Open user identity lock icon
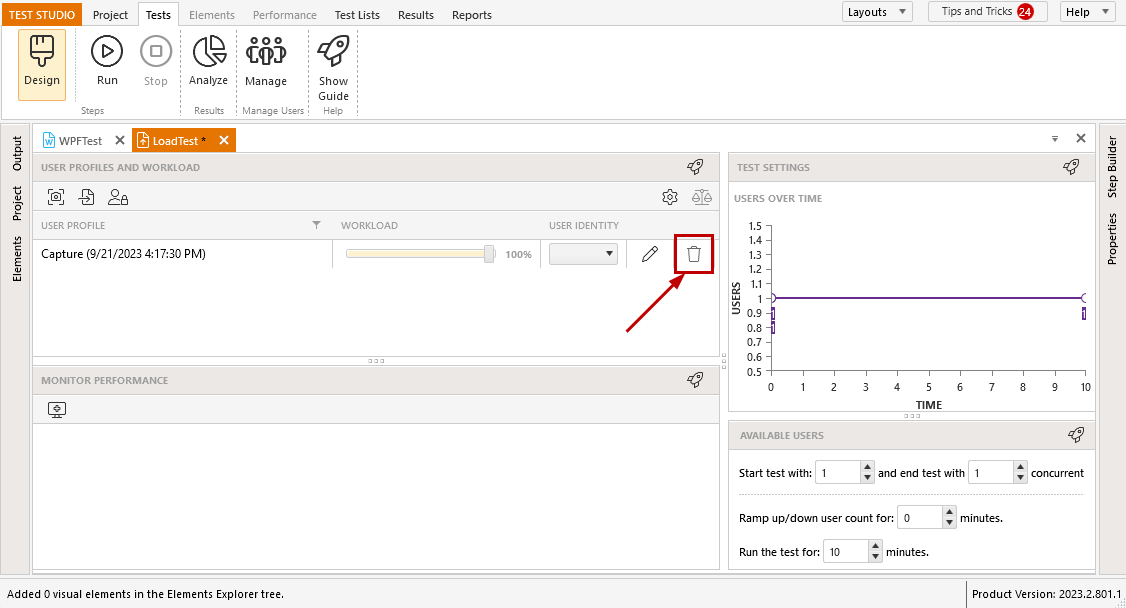This screenshot has width=1126, height=608. [x=118, y=197]
